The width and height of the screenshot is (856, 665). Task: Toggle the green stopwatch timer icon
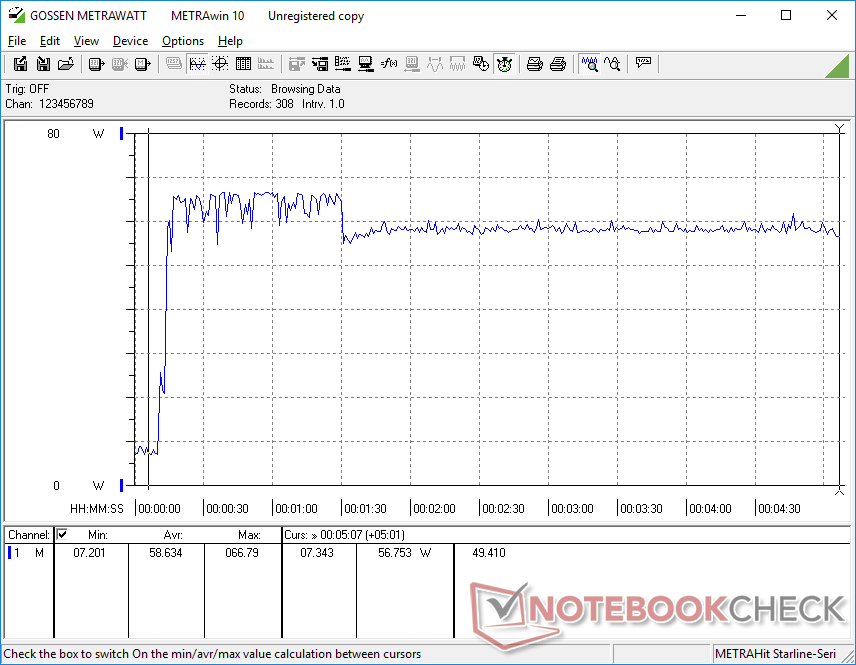tap(504, 64)
